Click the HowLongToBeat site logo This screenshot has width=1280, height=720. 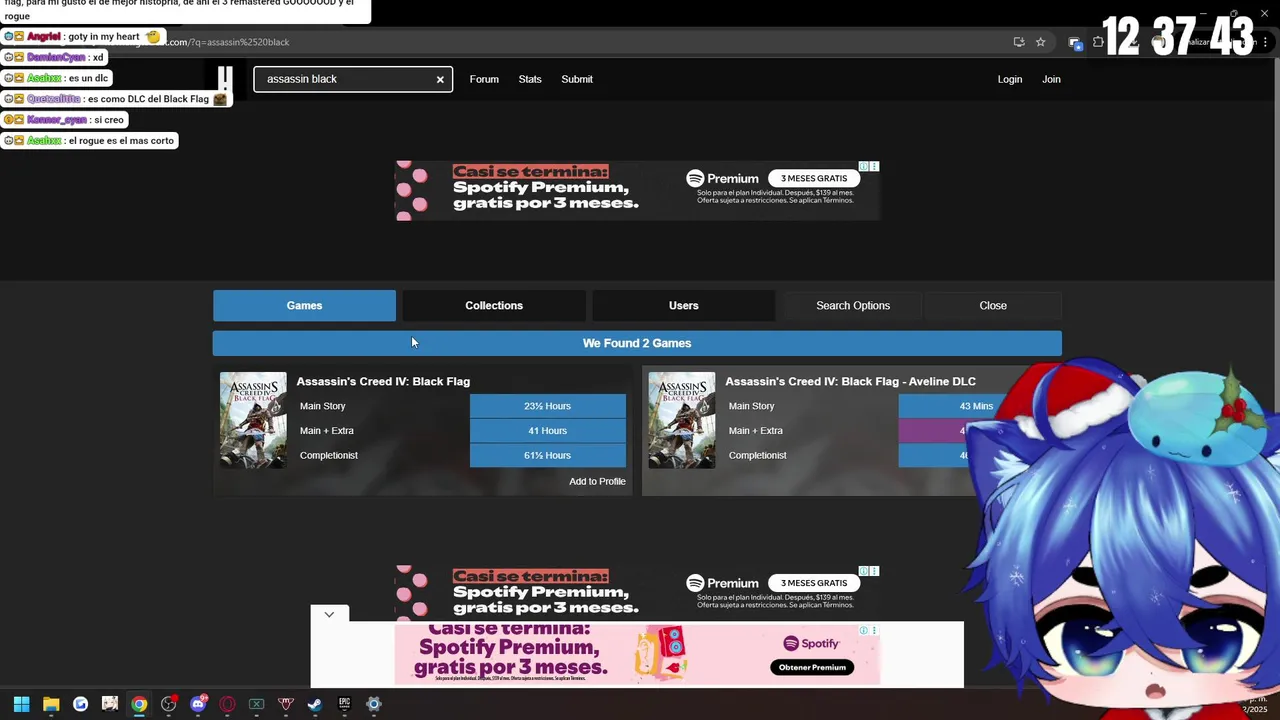pyautogui.click(x=225, y=79)
